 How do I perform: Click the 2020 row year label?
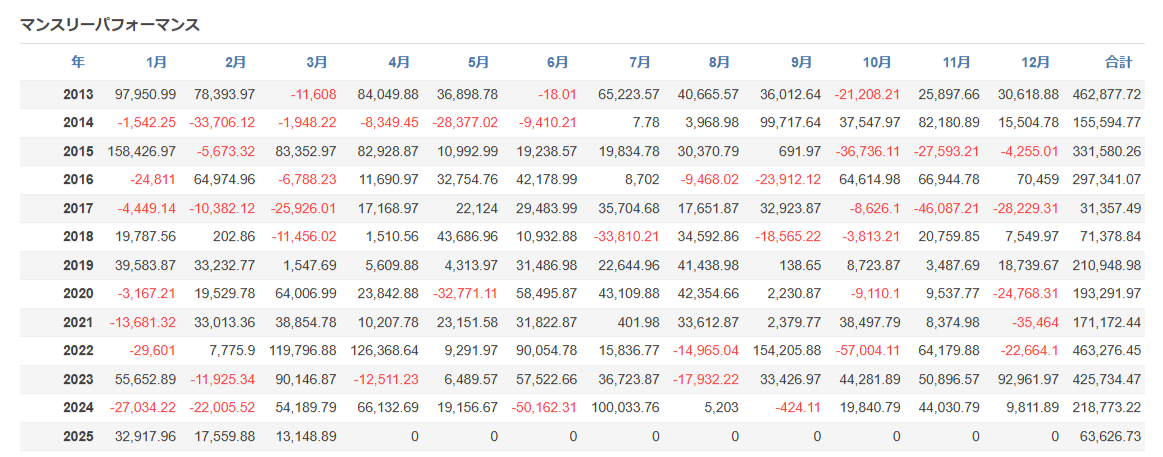pyautogui.click(x=78, y=294)
